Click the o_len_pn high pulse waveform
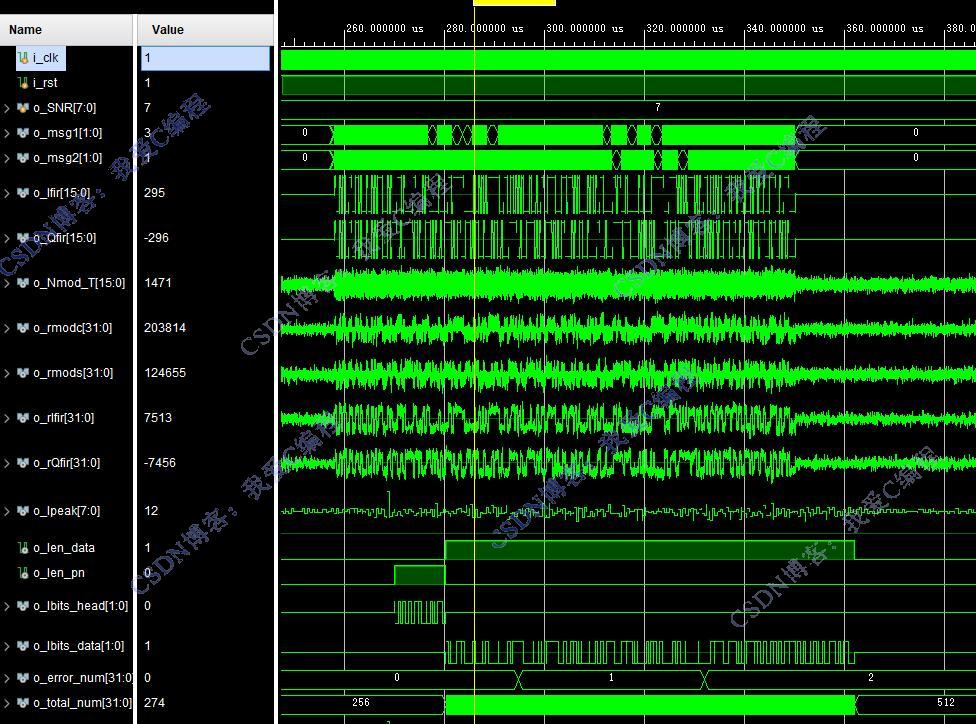 pyautogui.click(x=420, y=575)
